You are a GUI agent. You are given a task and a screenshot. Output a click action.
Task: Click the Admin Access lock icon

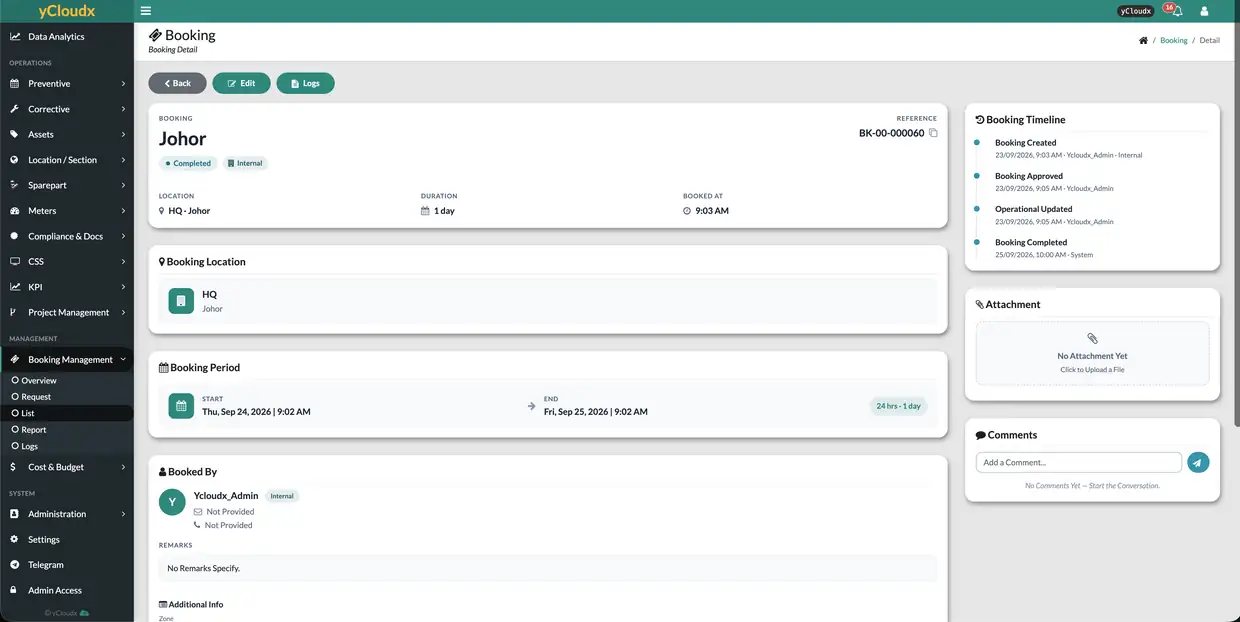coord(15,590)
